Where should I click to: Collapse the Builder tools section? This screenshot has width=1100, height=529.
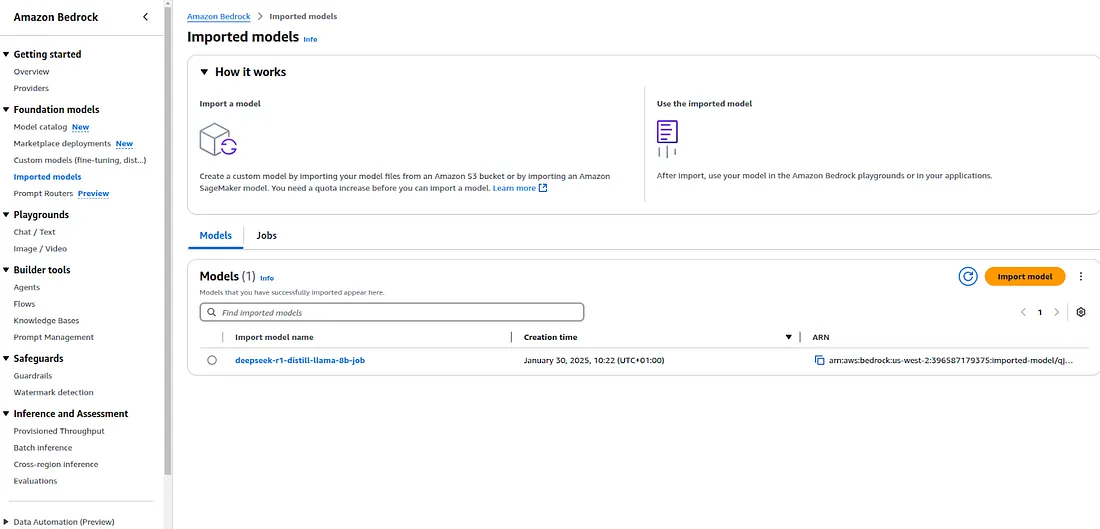coord(6,269)
